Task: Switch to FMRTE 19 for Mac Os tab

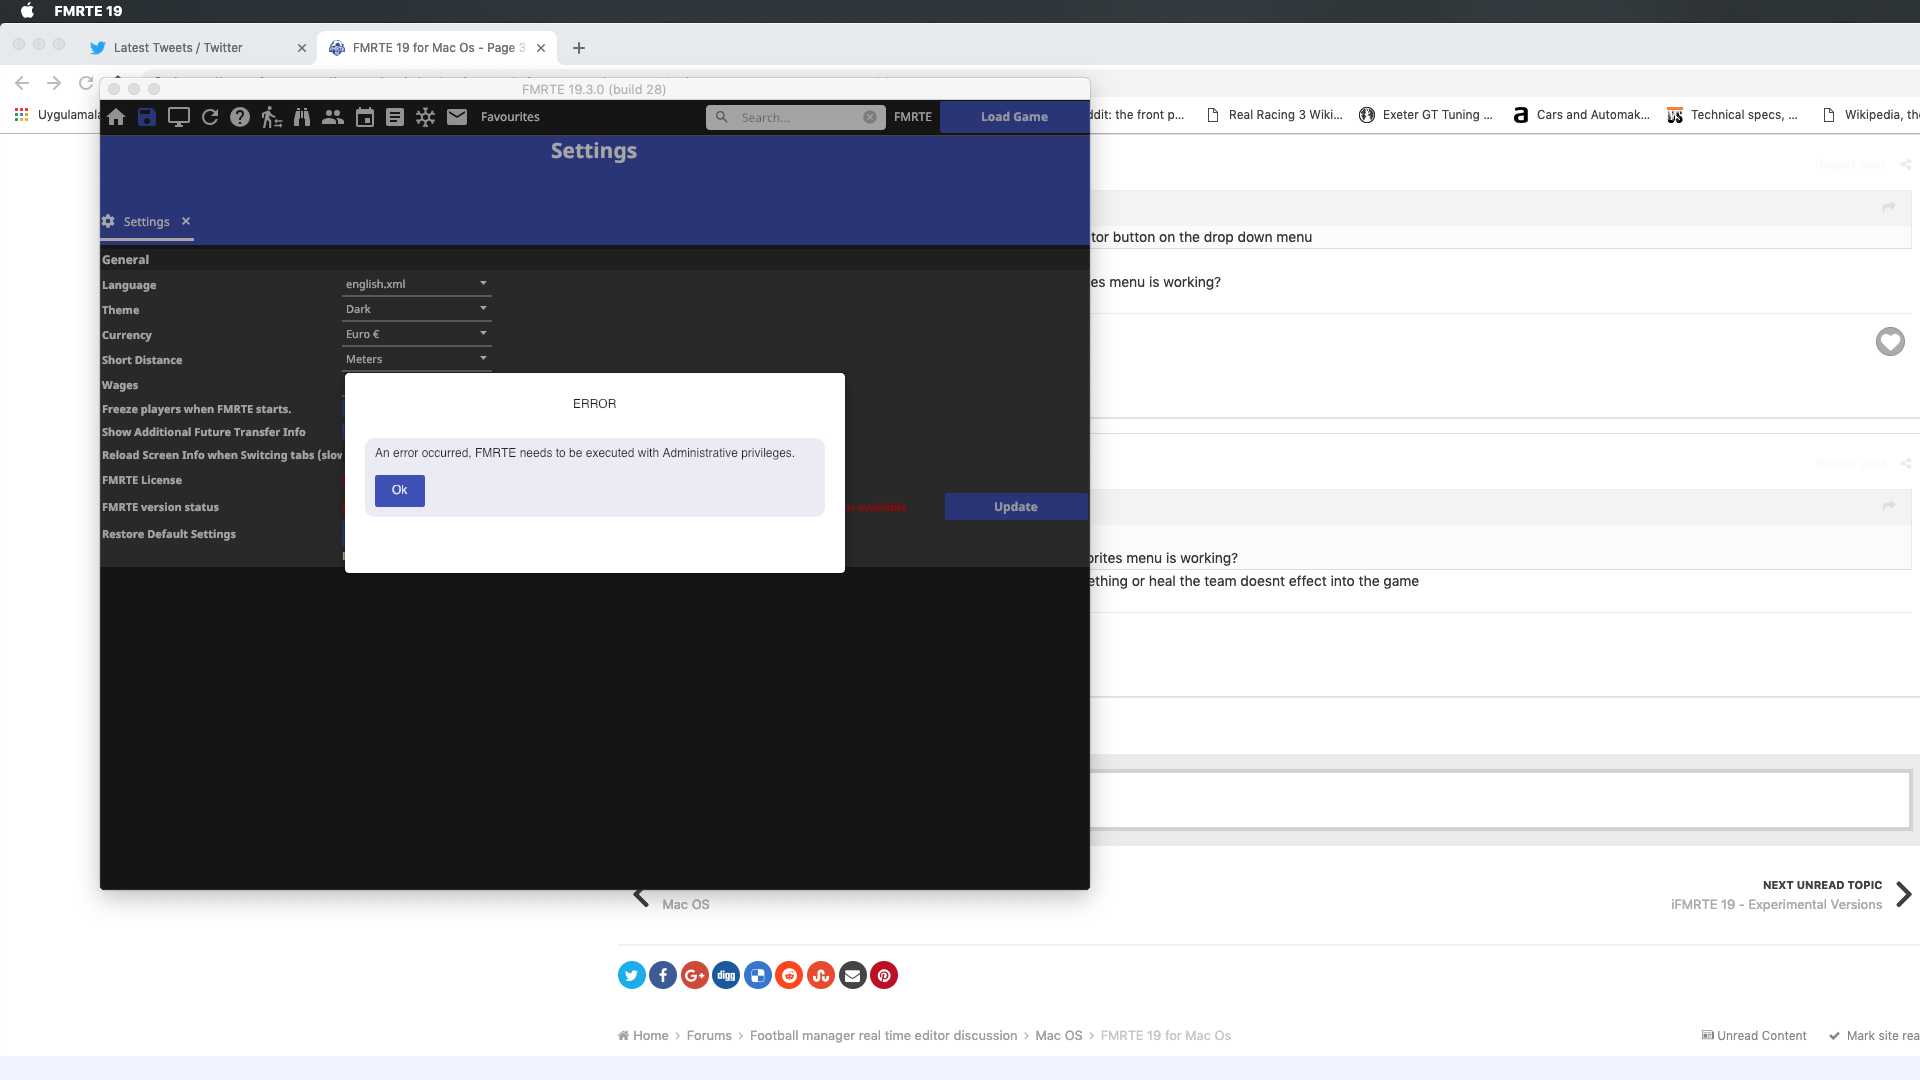Action: (x=439, y=48)
